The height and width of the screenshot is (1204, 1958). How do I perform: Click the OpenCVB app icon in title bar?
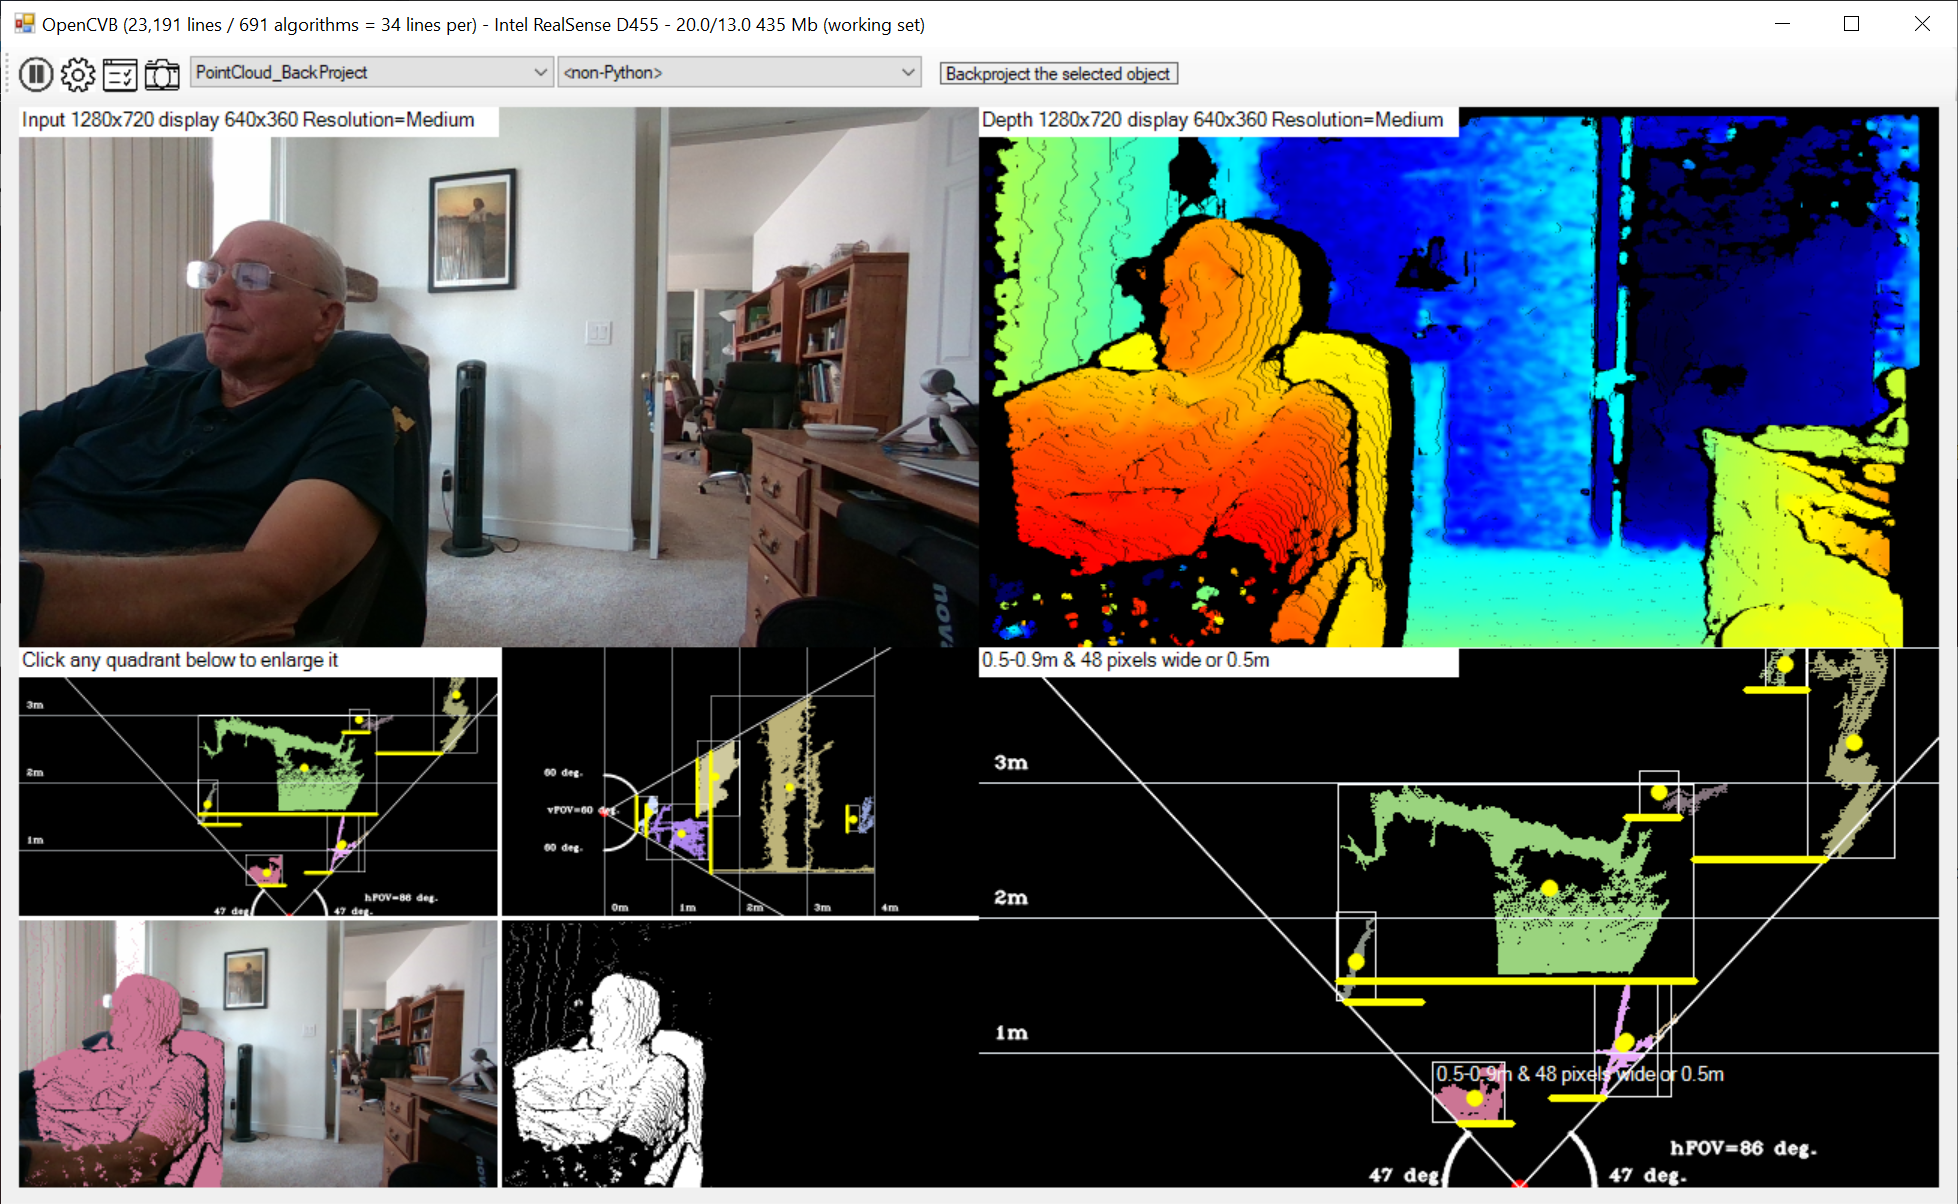coord(24,24)
